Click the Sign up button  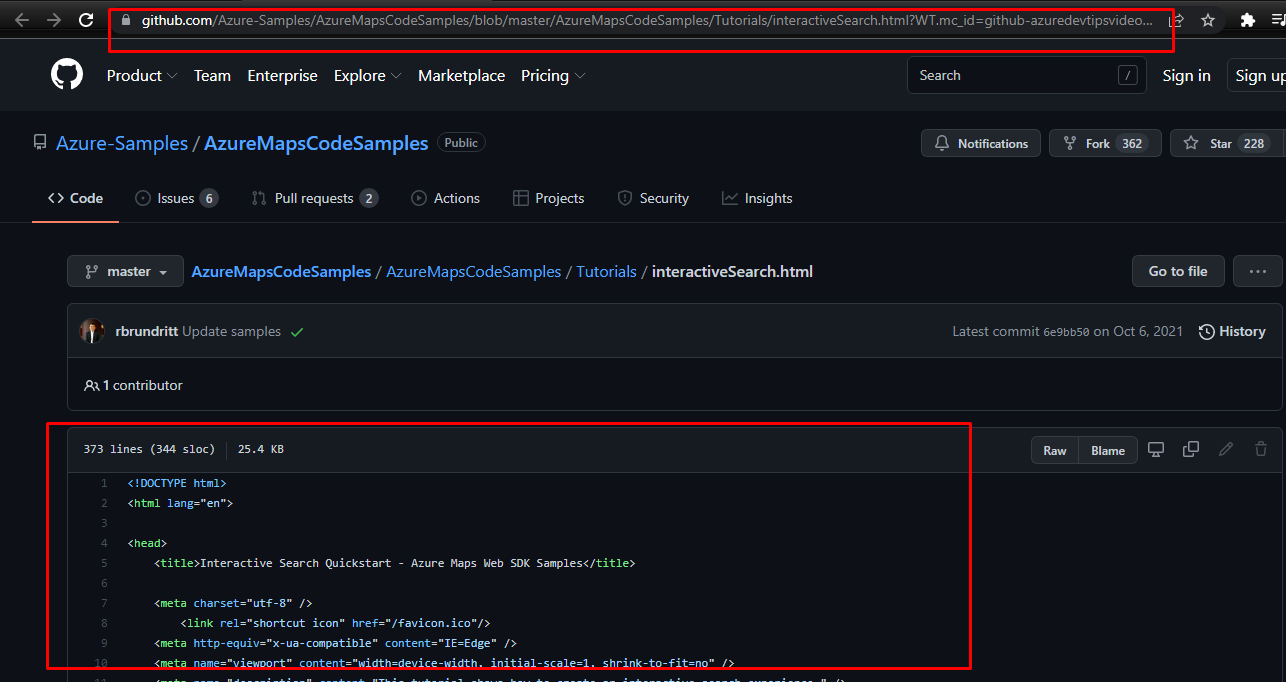point(1258,76)
